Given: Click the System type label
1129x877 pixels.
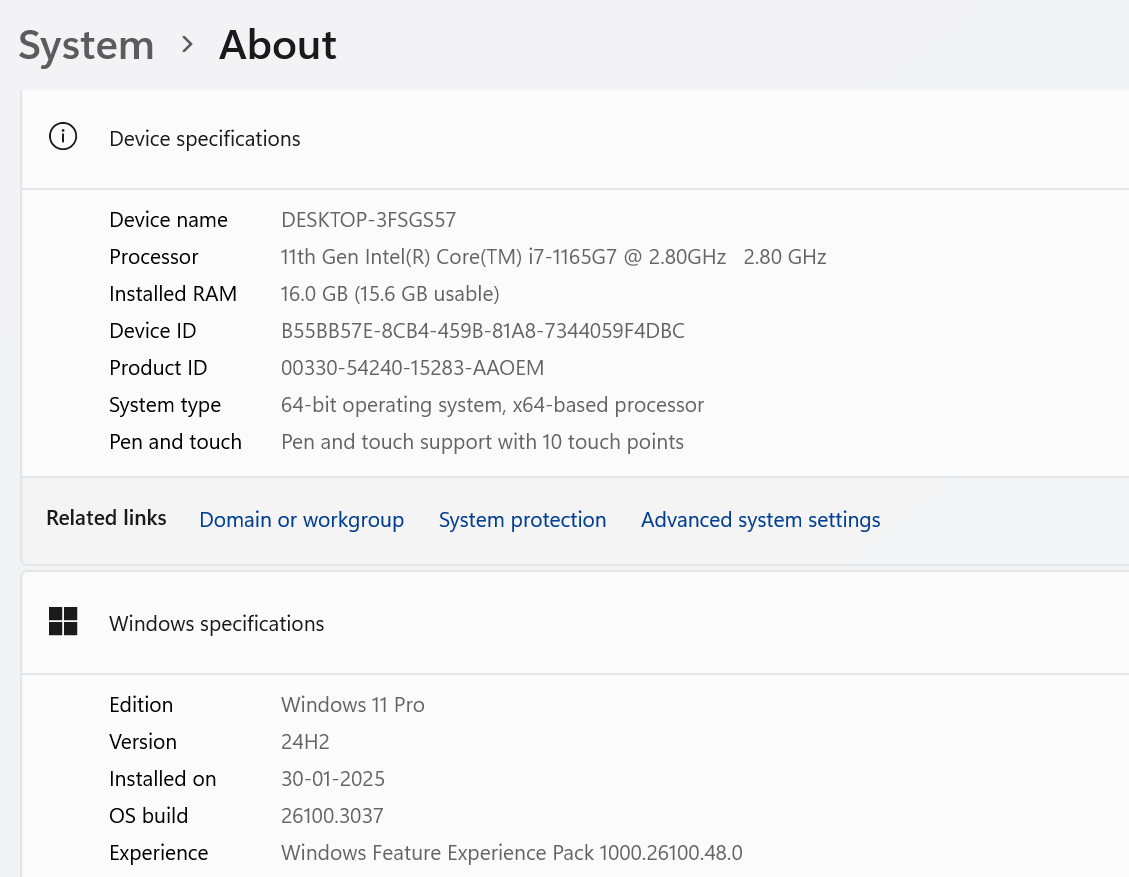Looking at the screenshot, I should [x=165, y=405].
